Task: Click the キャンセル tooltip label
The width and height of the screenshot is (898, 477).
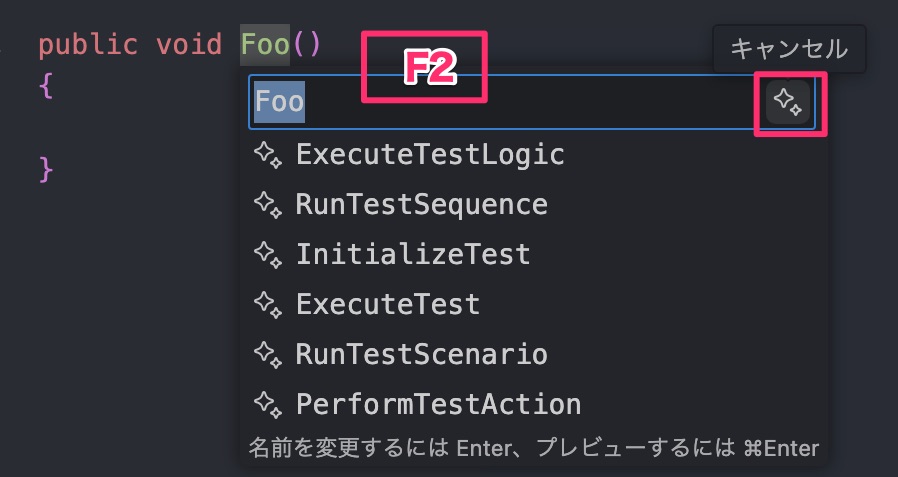Action: click(789, 49)
